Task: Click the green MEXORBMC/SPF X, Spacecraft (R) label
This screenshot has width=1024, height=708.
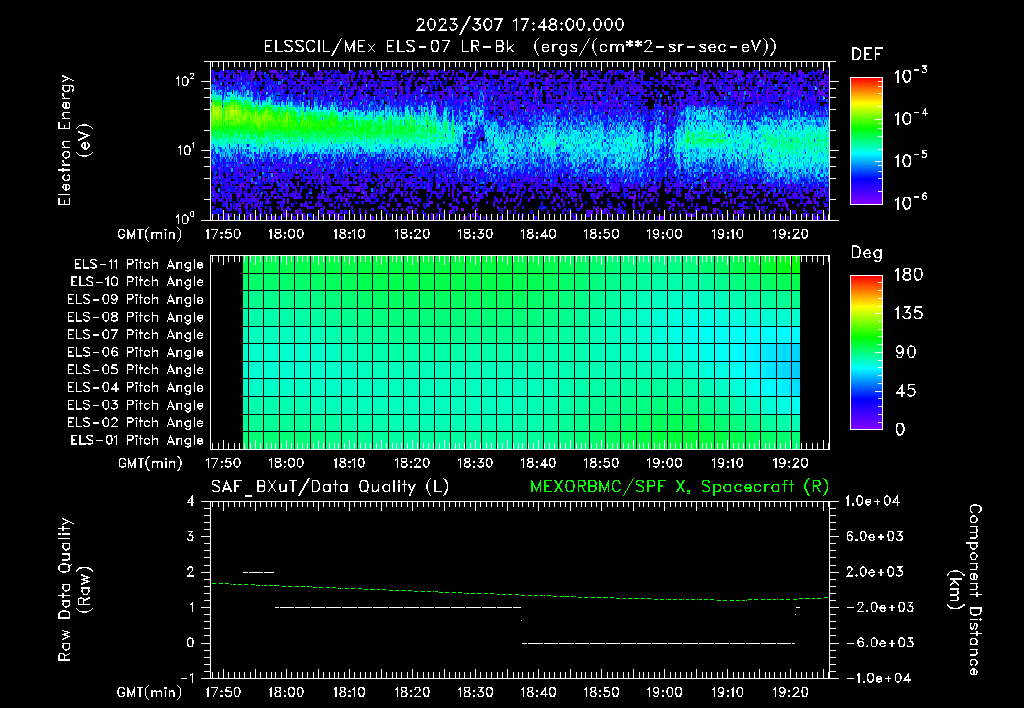Action: 679,487
